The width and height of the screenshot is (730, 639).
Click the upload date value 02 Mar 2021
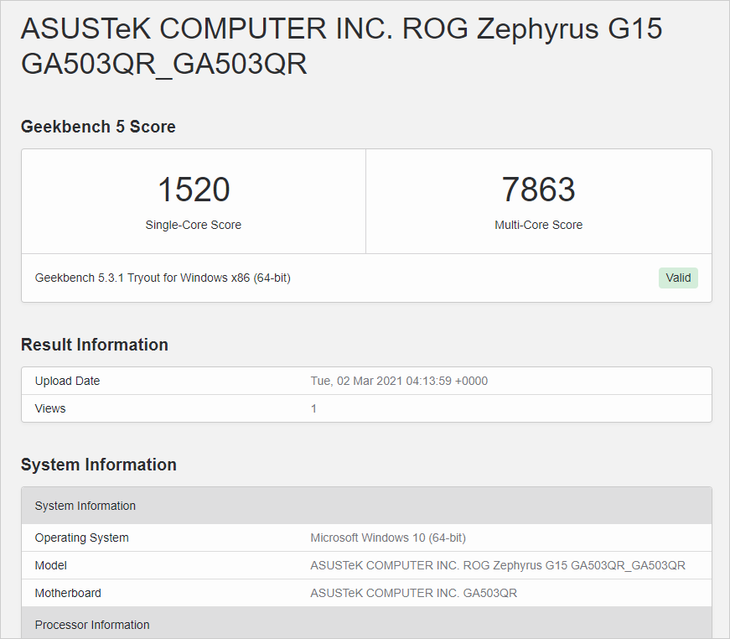pos(399,381)
